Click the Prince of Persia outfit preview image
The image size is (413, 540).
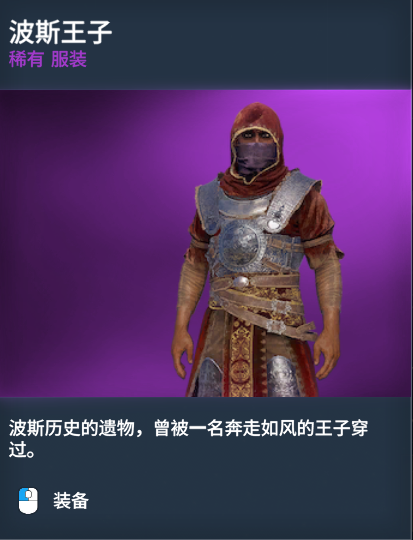click(206, 243)
